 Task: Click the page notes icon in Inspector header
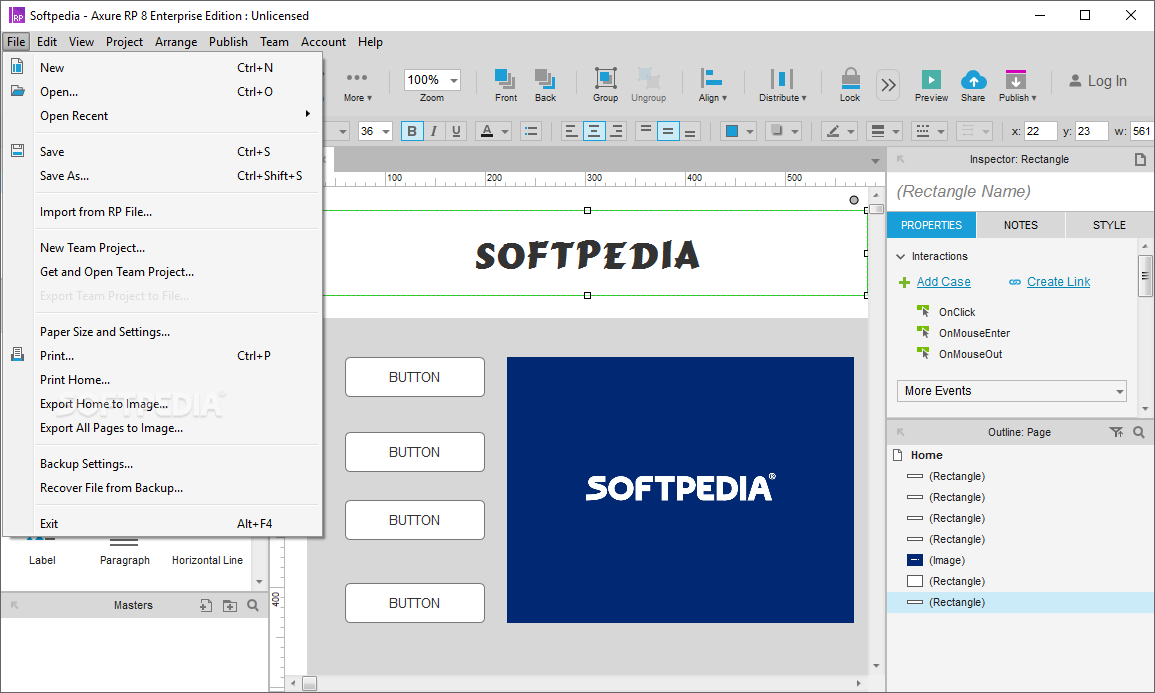point(1140,159)
